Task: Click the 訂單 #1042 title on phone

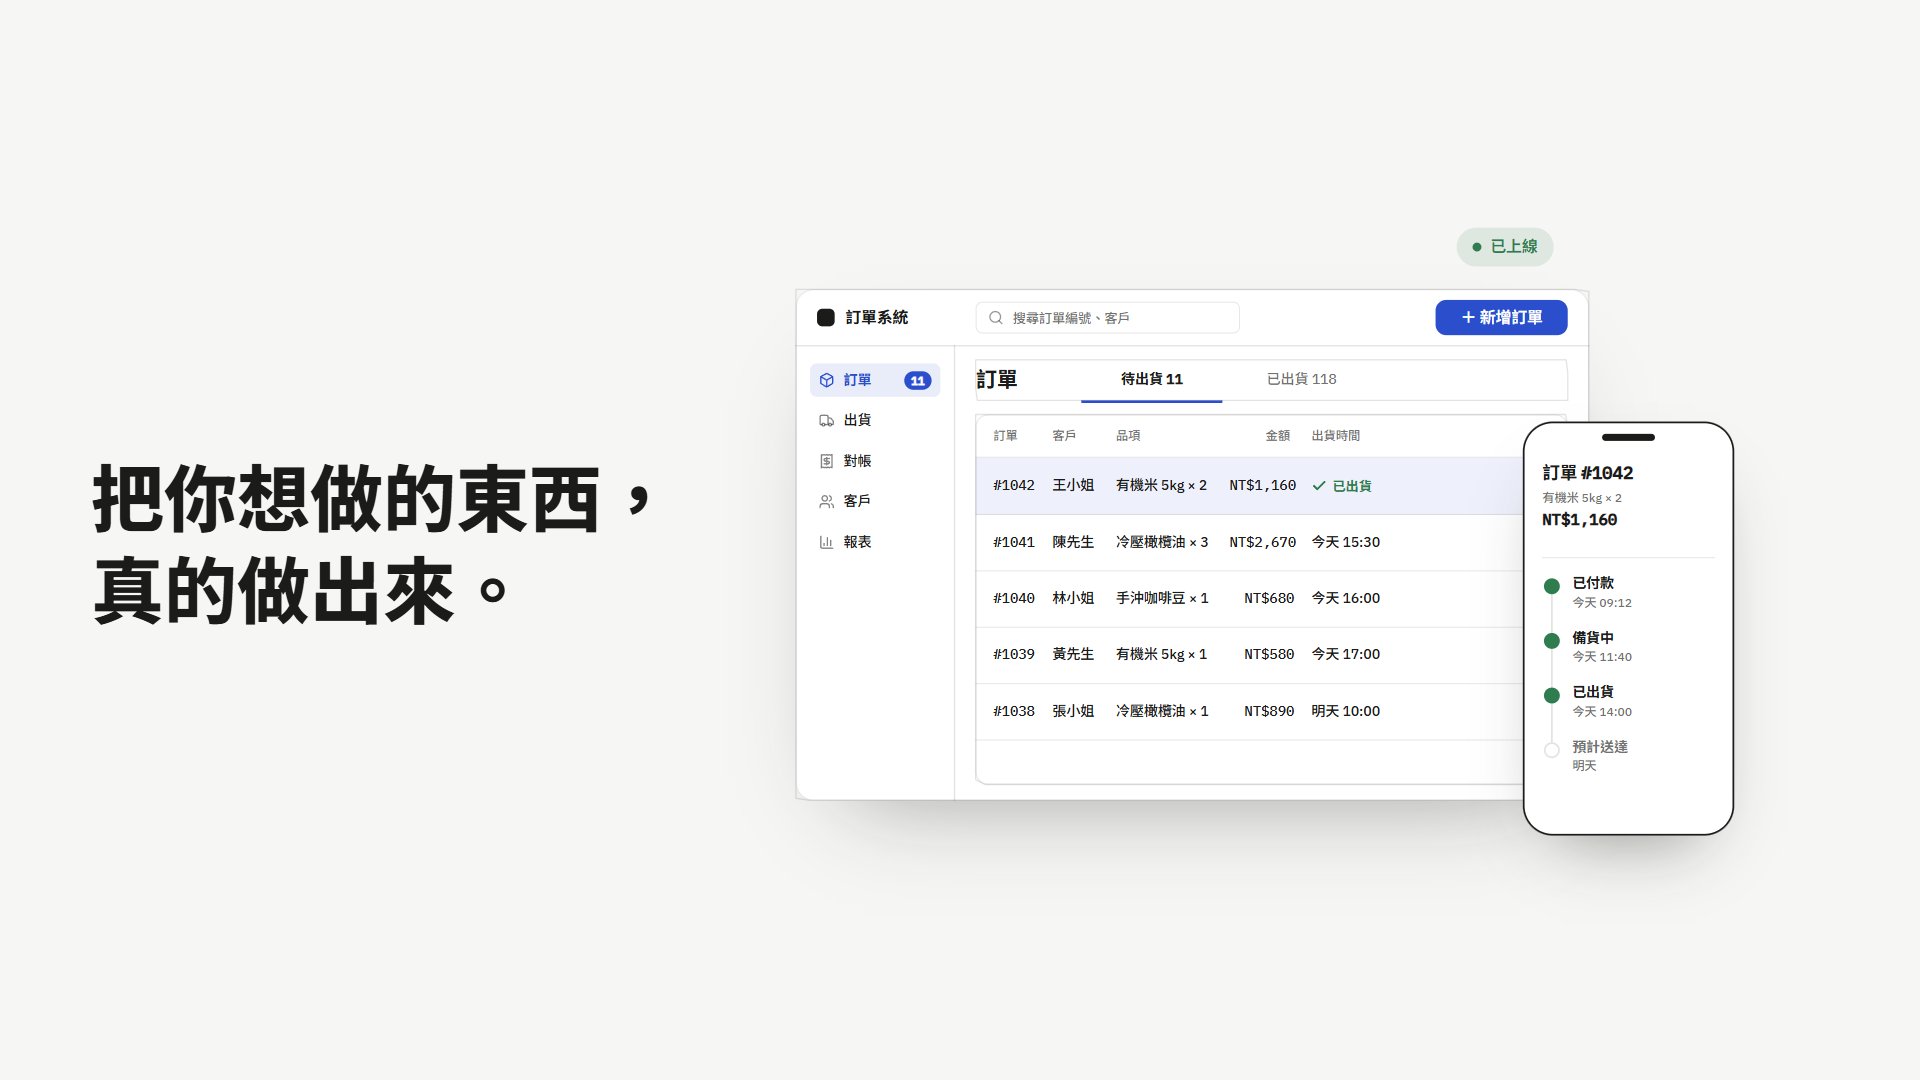Action: pyautogui.click(x=1587, y=473)
